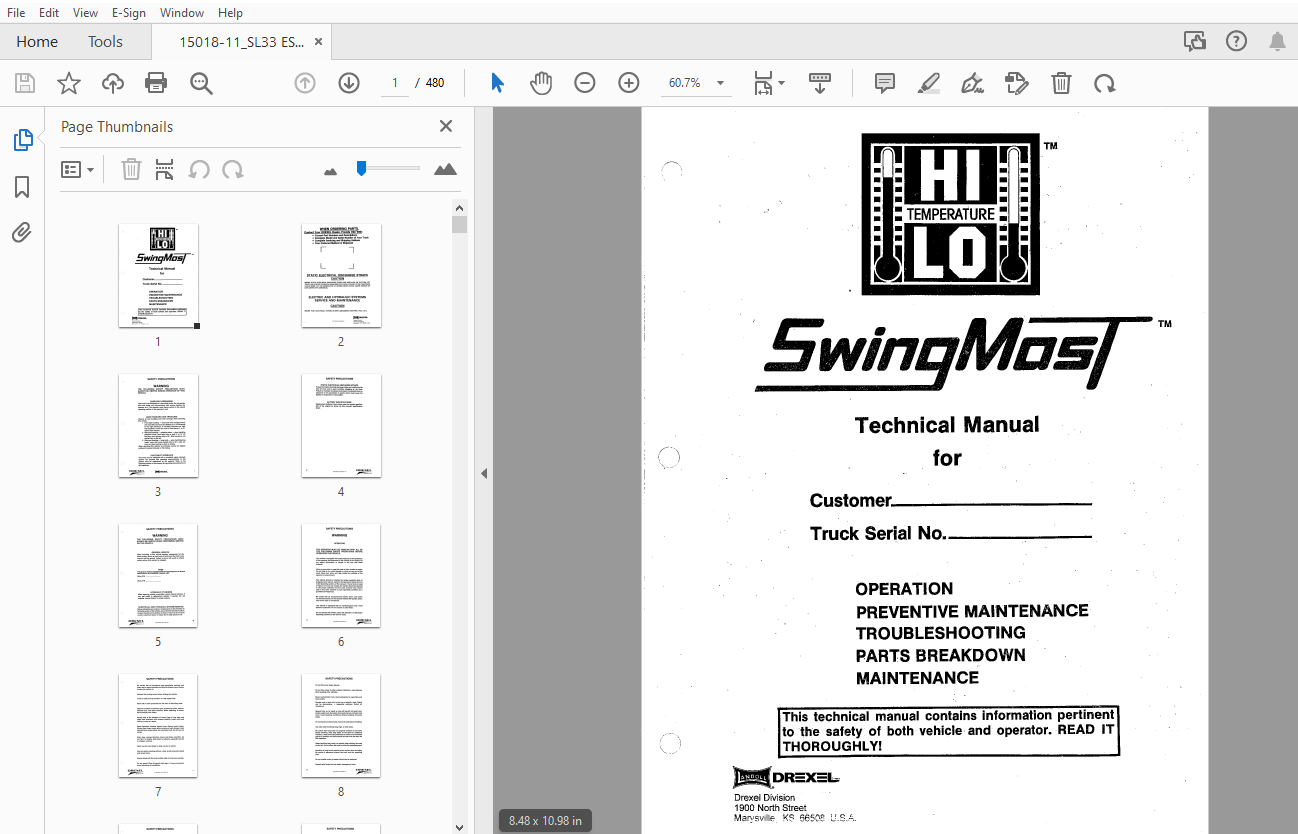Open the Help question mark icon
Screen dimensions: 1298x834
pyautogui.click(x=1237, y=41)
